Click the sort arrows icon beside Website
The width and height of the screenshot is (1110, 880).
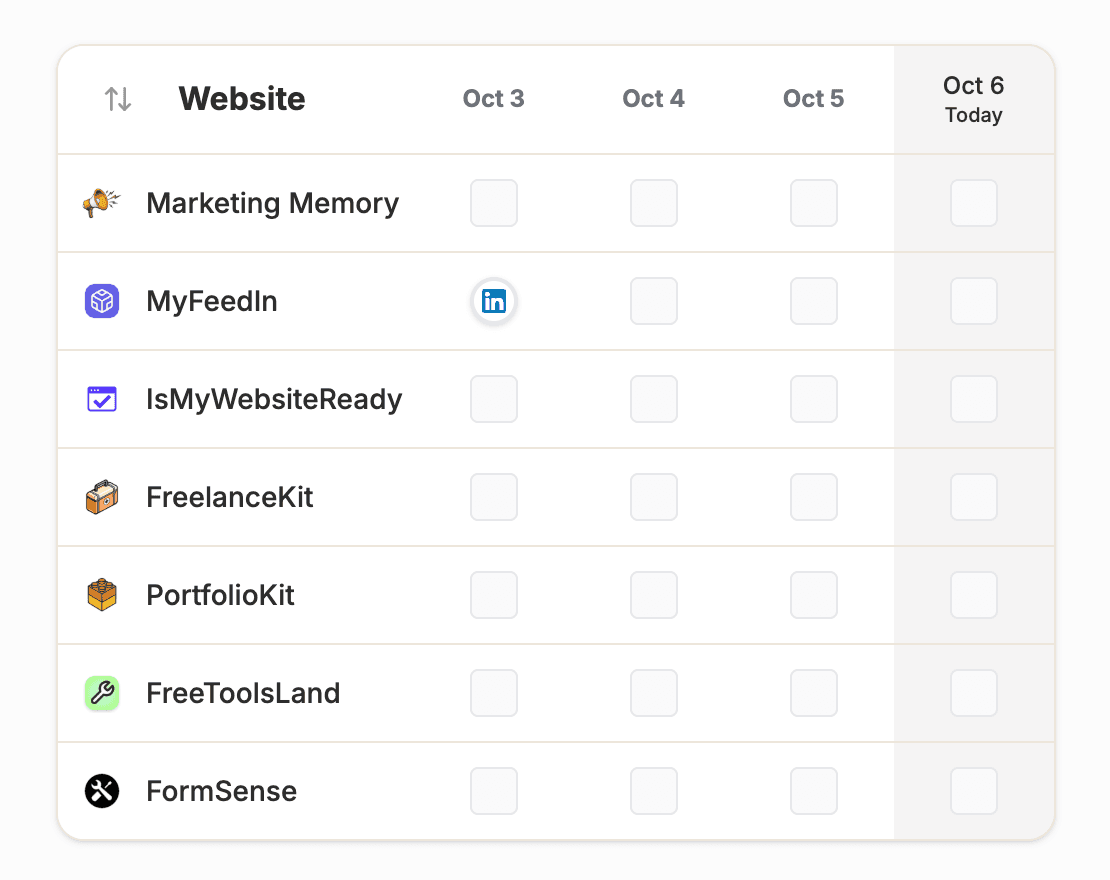click(118, 99)
